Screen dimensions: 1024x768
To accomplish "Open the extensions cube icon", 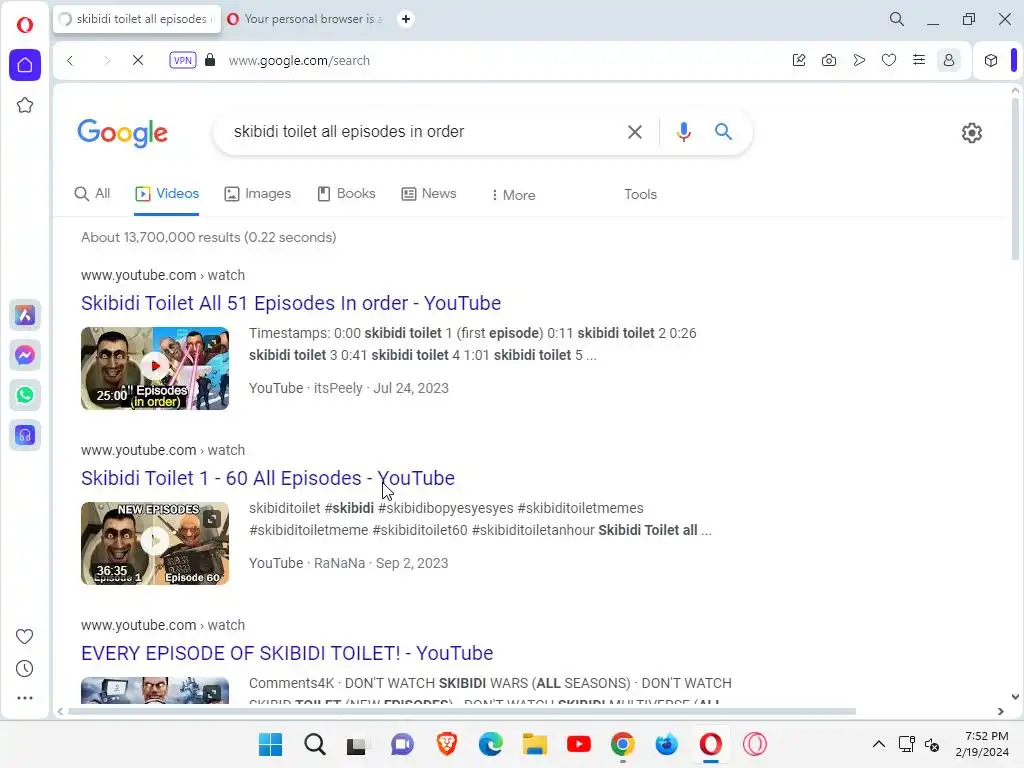I will tap(991, 60).
